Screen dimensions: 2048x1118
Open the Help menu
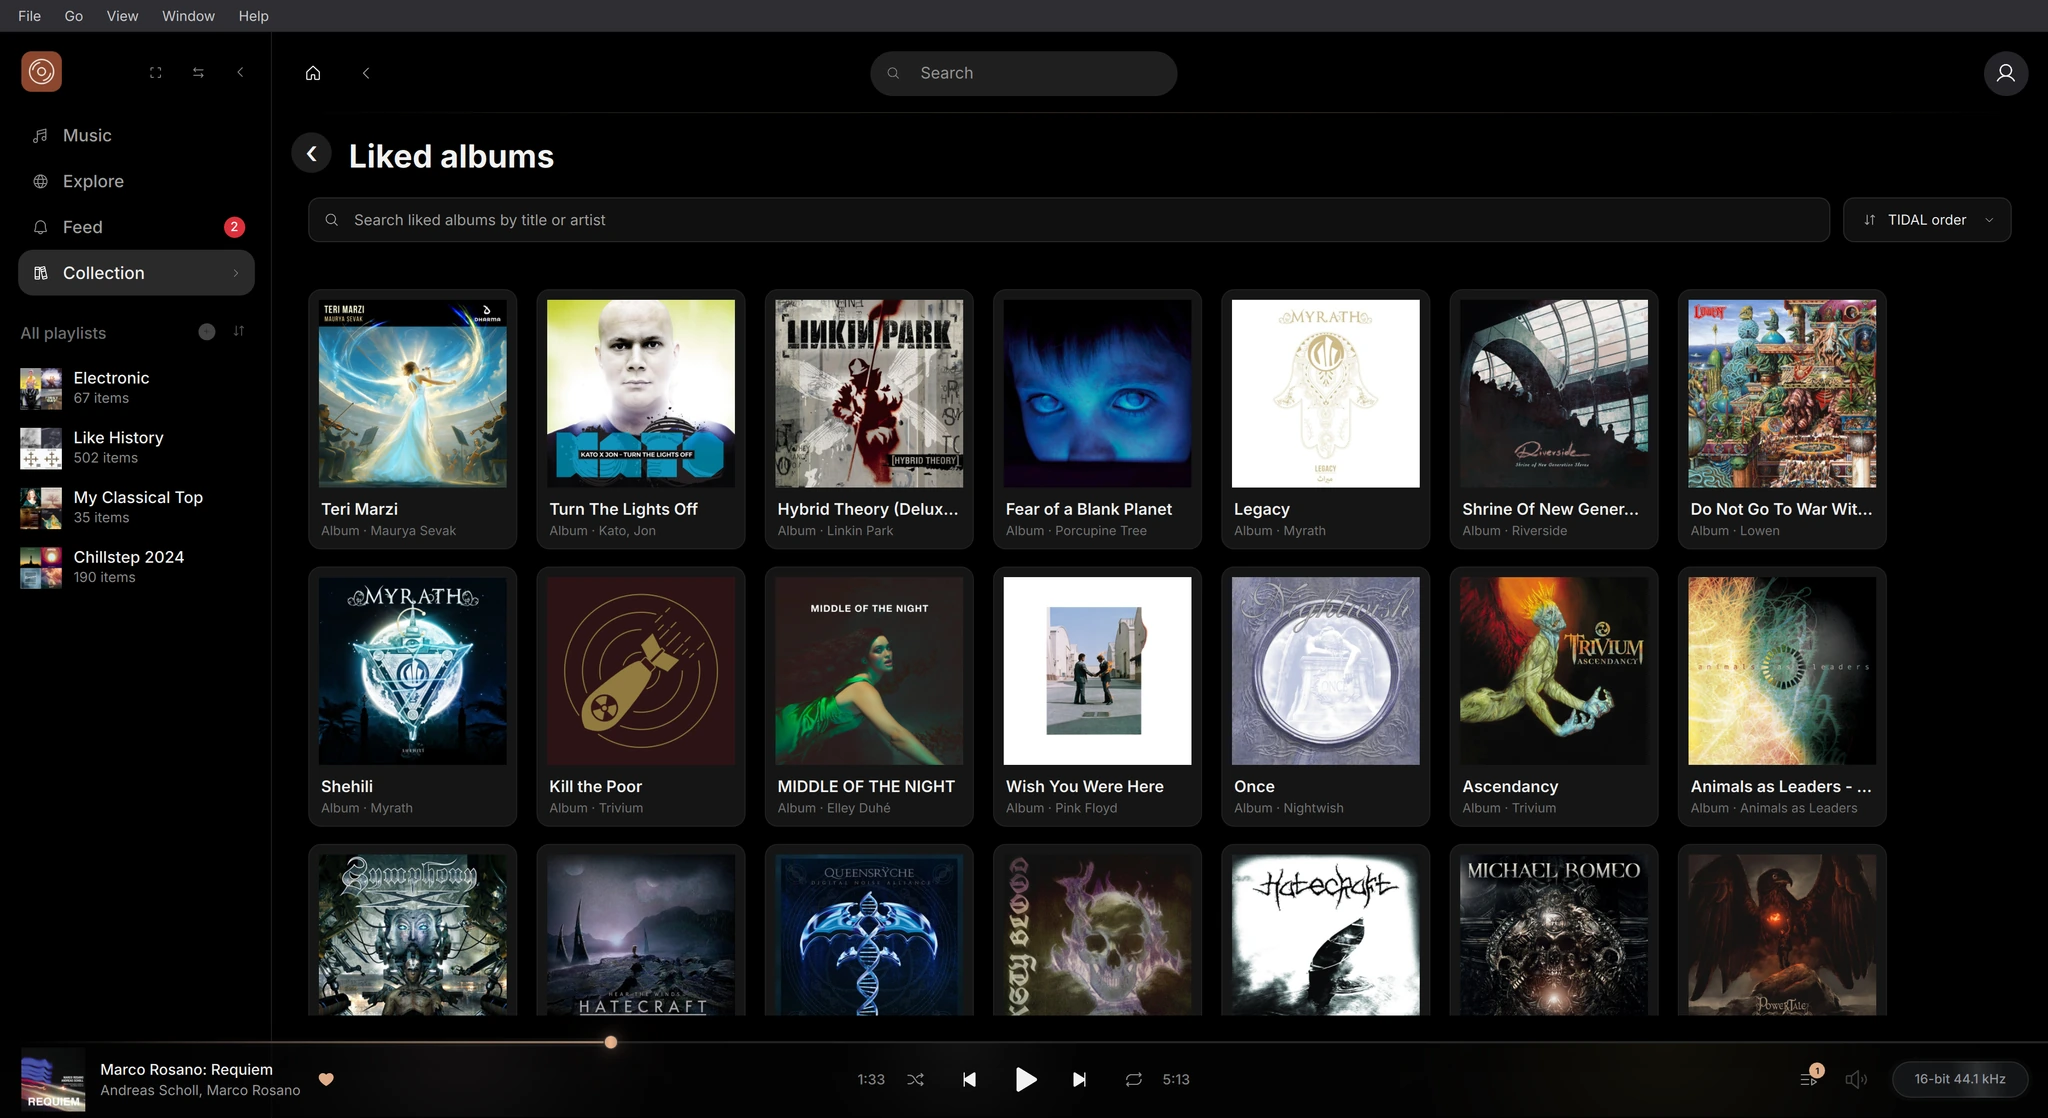pyautogui.click(x=253, y=16)
